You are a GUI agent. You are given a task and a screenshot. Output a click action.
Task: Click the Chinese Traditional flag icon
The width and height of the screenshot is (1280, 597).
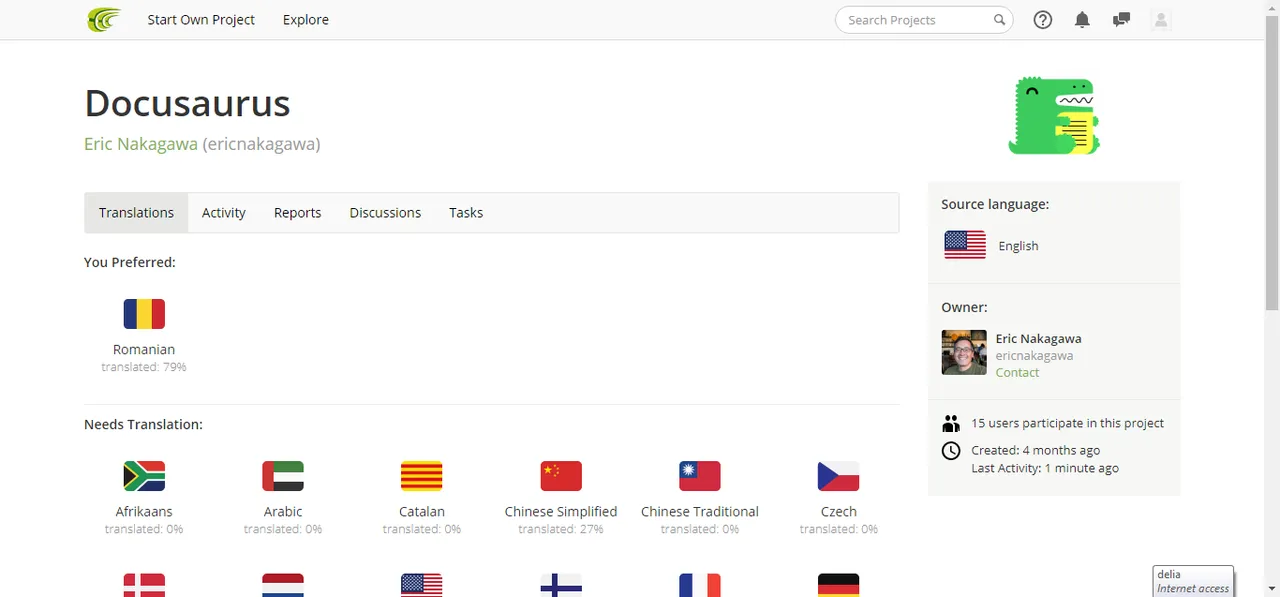(700, 476)
